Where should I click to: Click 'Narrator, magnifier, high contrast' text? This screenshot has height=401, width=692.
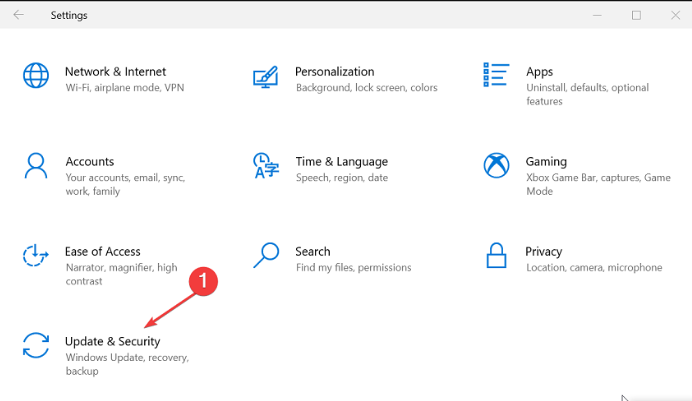[121, 274]
